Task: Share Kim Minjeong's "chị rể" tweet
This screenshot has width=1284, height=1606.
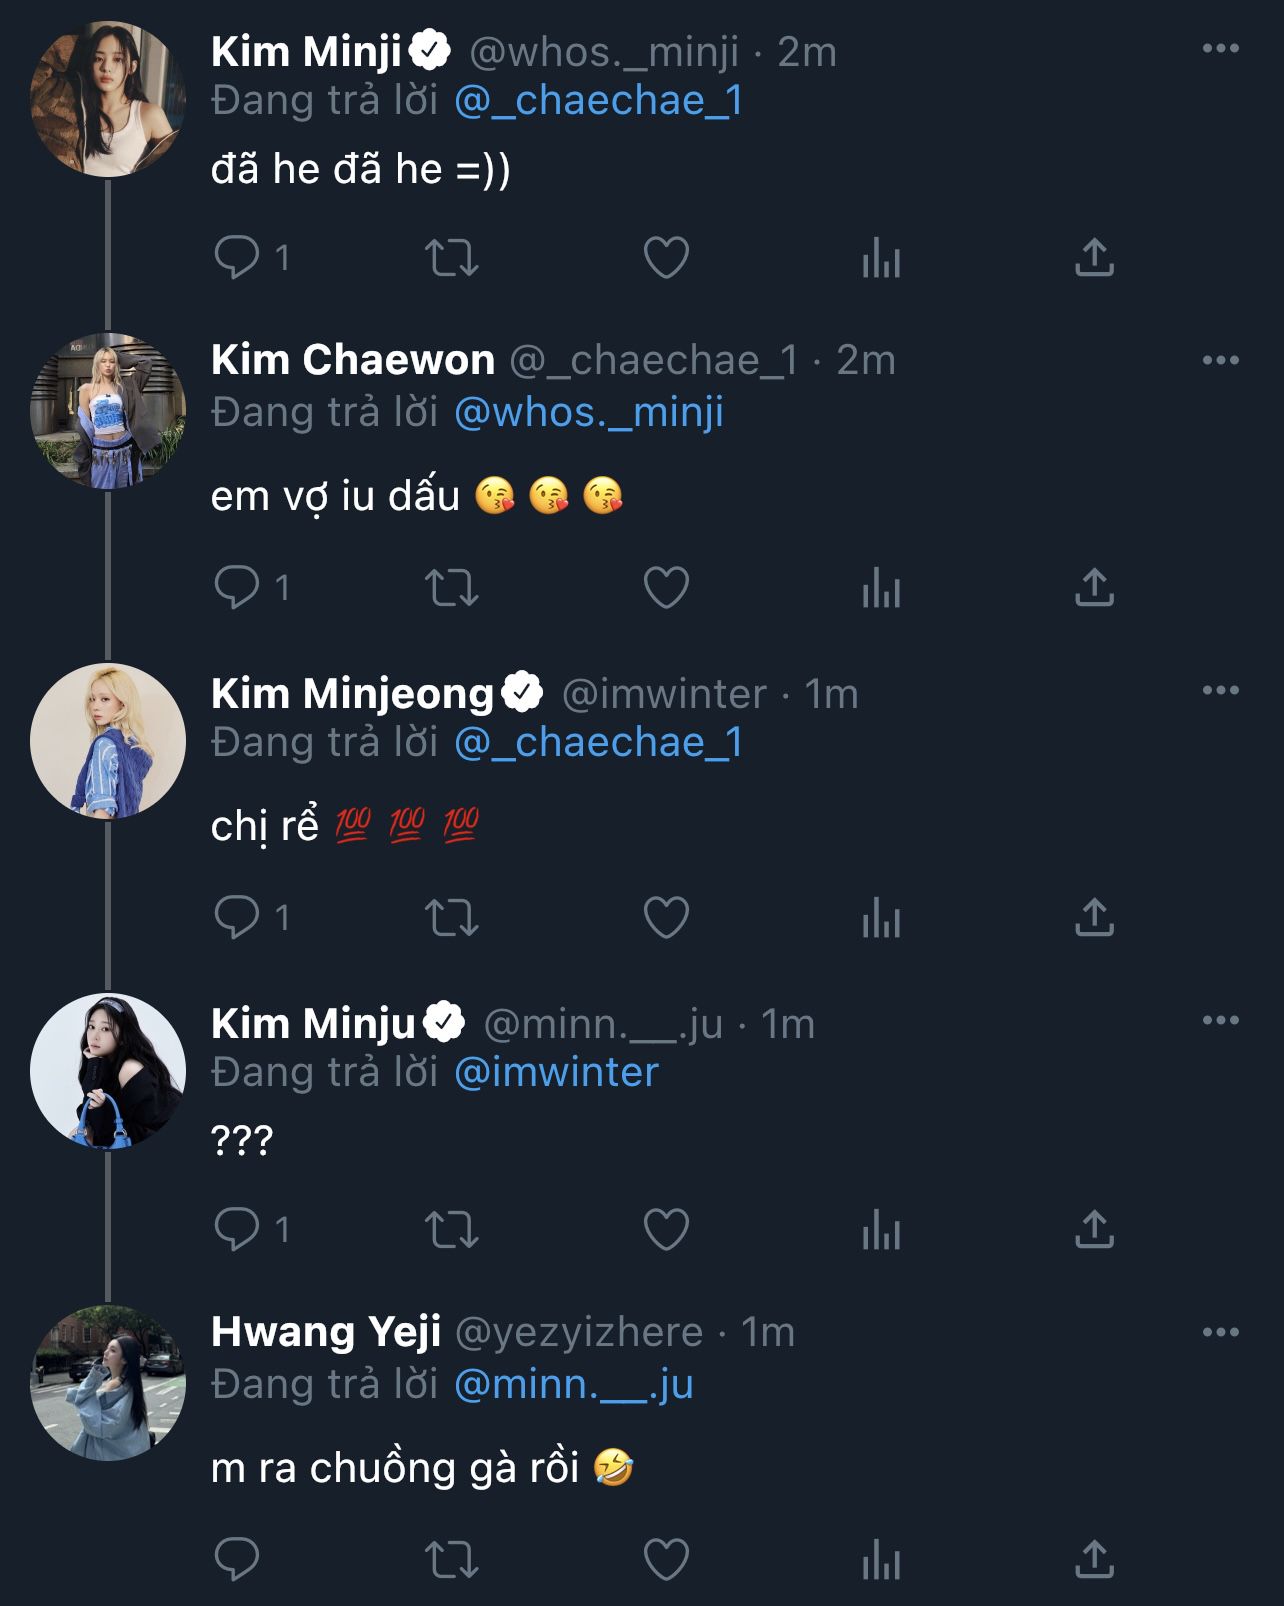Action: coord(1094,917)
